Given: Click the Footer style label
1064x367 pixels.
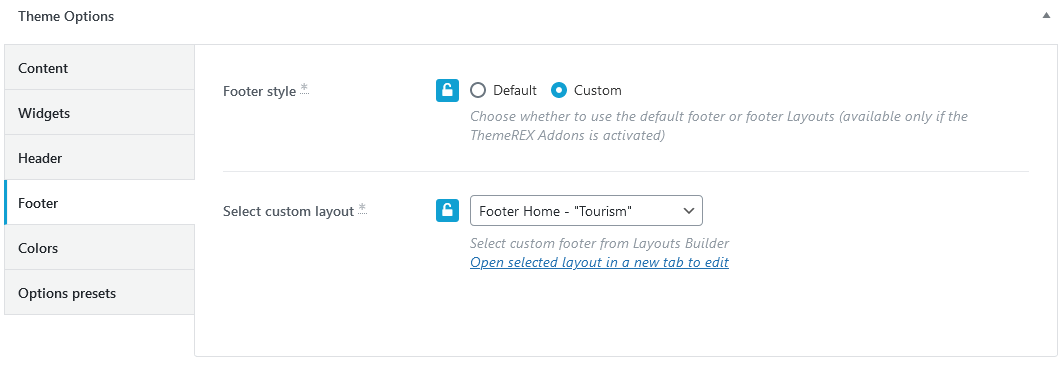Looking at the screenshot, I should click(259, 91).
